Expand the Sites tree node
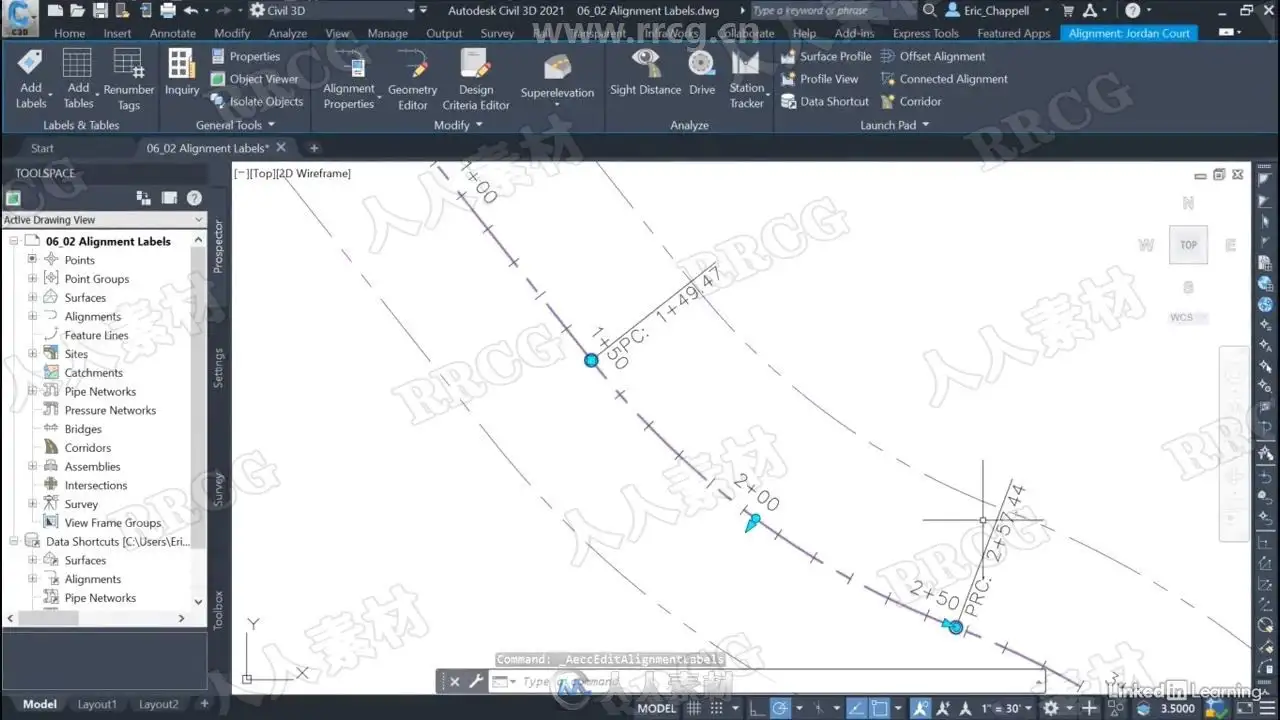 (x=32, y=354)
